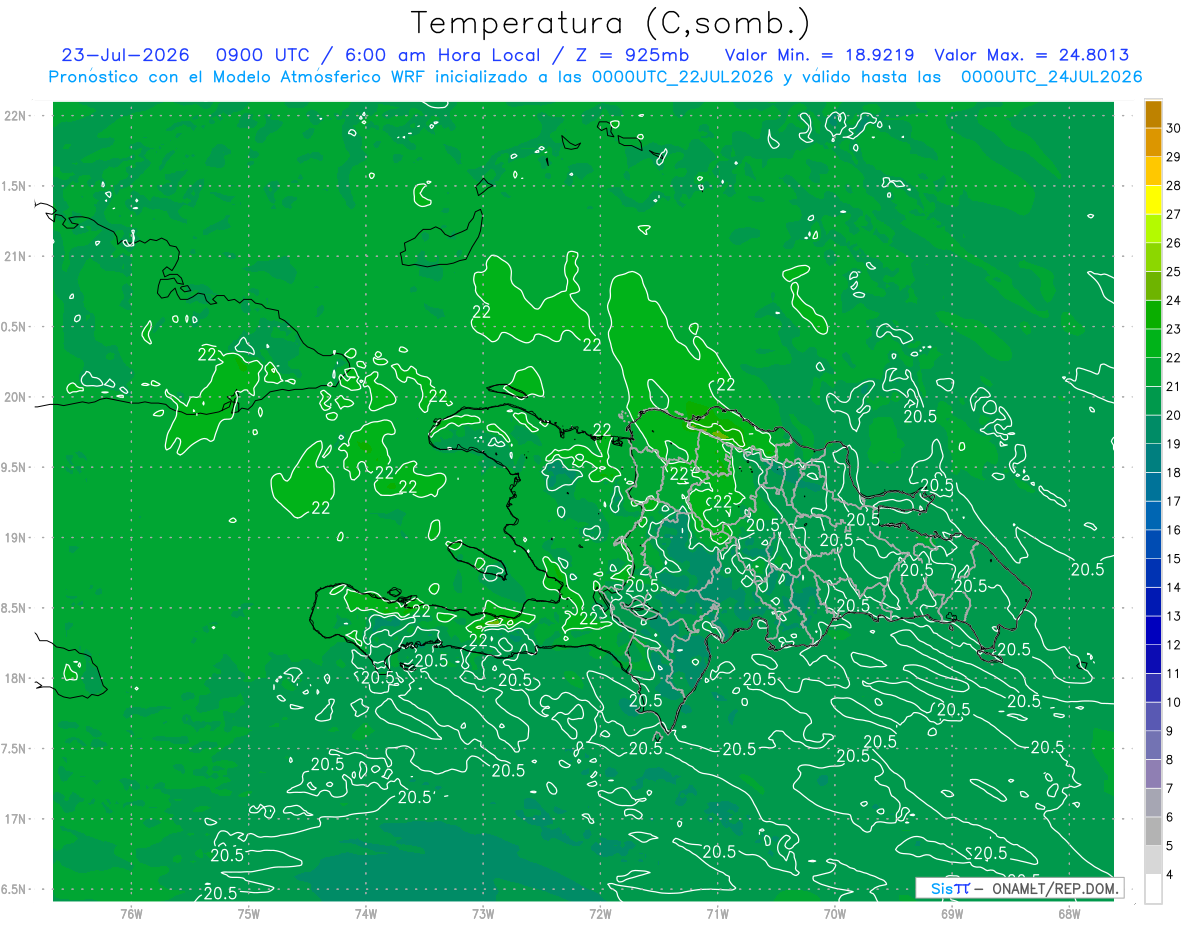Viewport: 1200px width, 927px height.
Task: Pick the yellow swatch between 27 and 28
Action: (x=1153, y=200)
